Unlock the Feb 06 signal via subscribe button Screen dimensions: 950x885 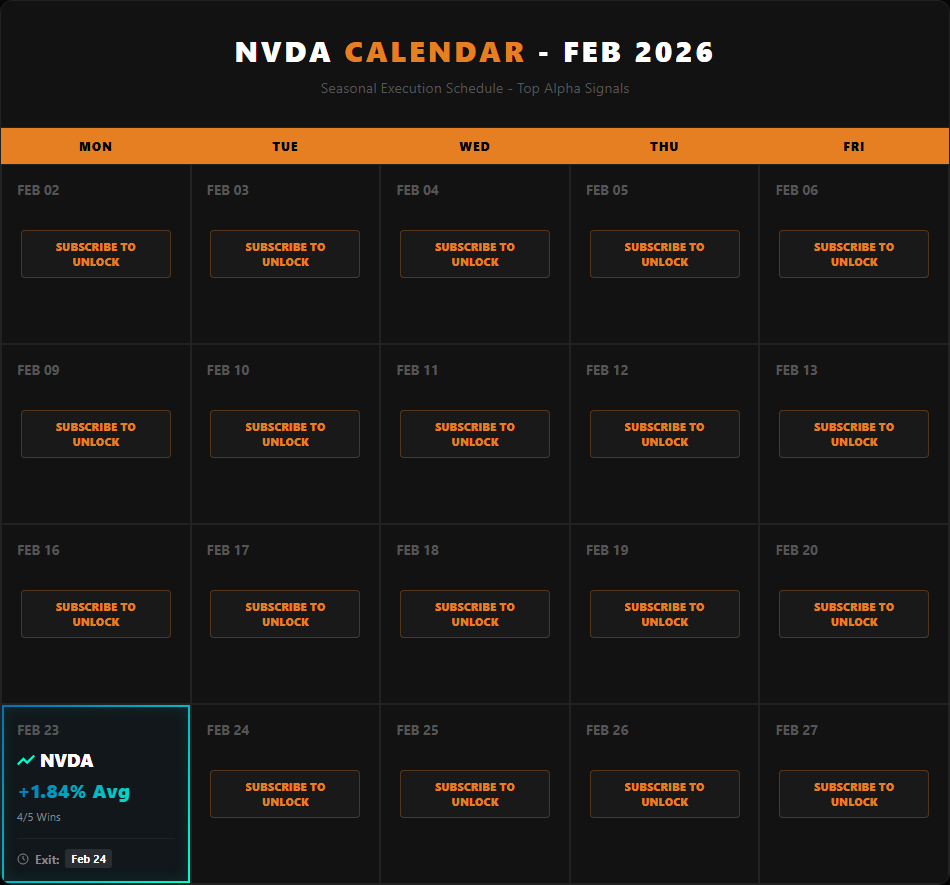click(853, 254)
